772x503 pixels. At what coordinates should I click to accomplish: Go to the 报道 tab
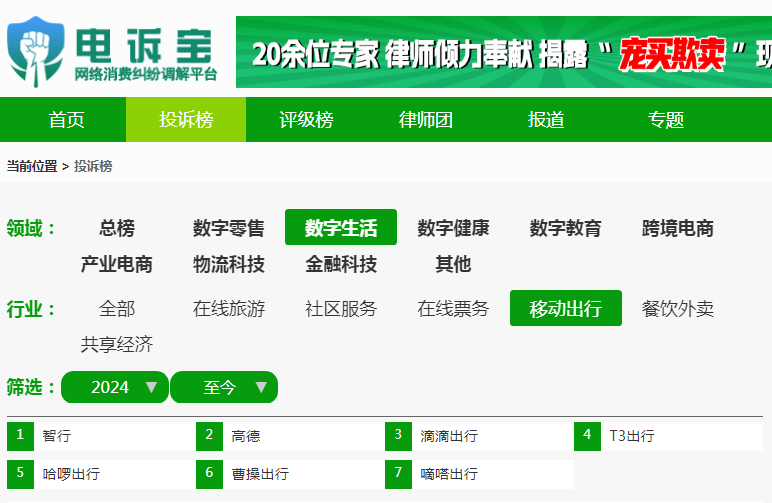coord(546,120)
